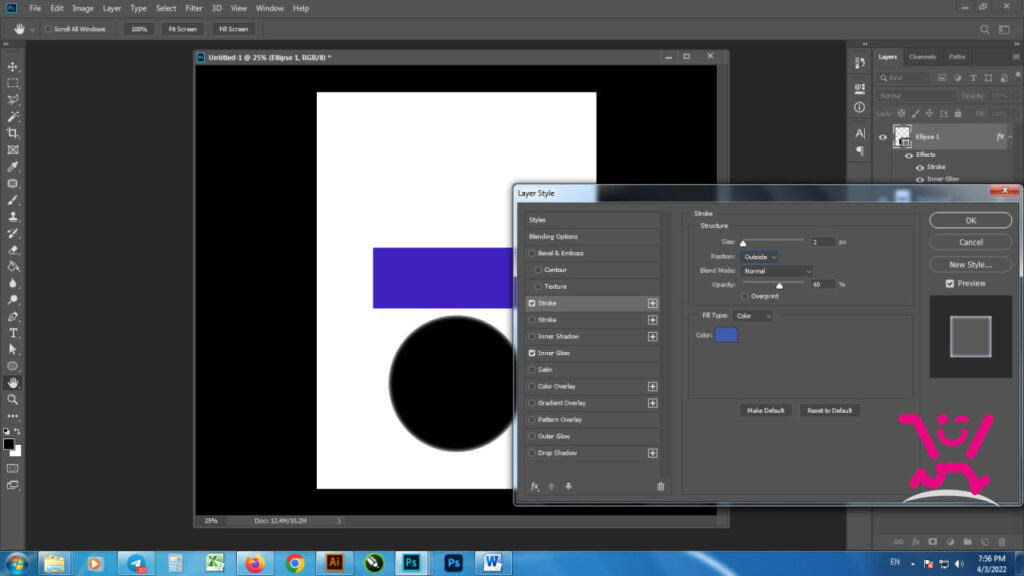The image size is (1024, 576).
Task: Expand the Blend Mode dropdown
Action: coord(777,271)
